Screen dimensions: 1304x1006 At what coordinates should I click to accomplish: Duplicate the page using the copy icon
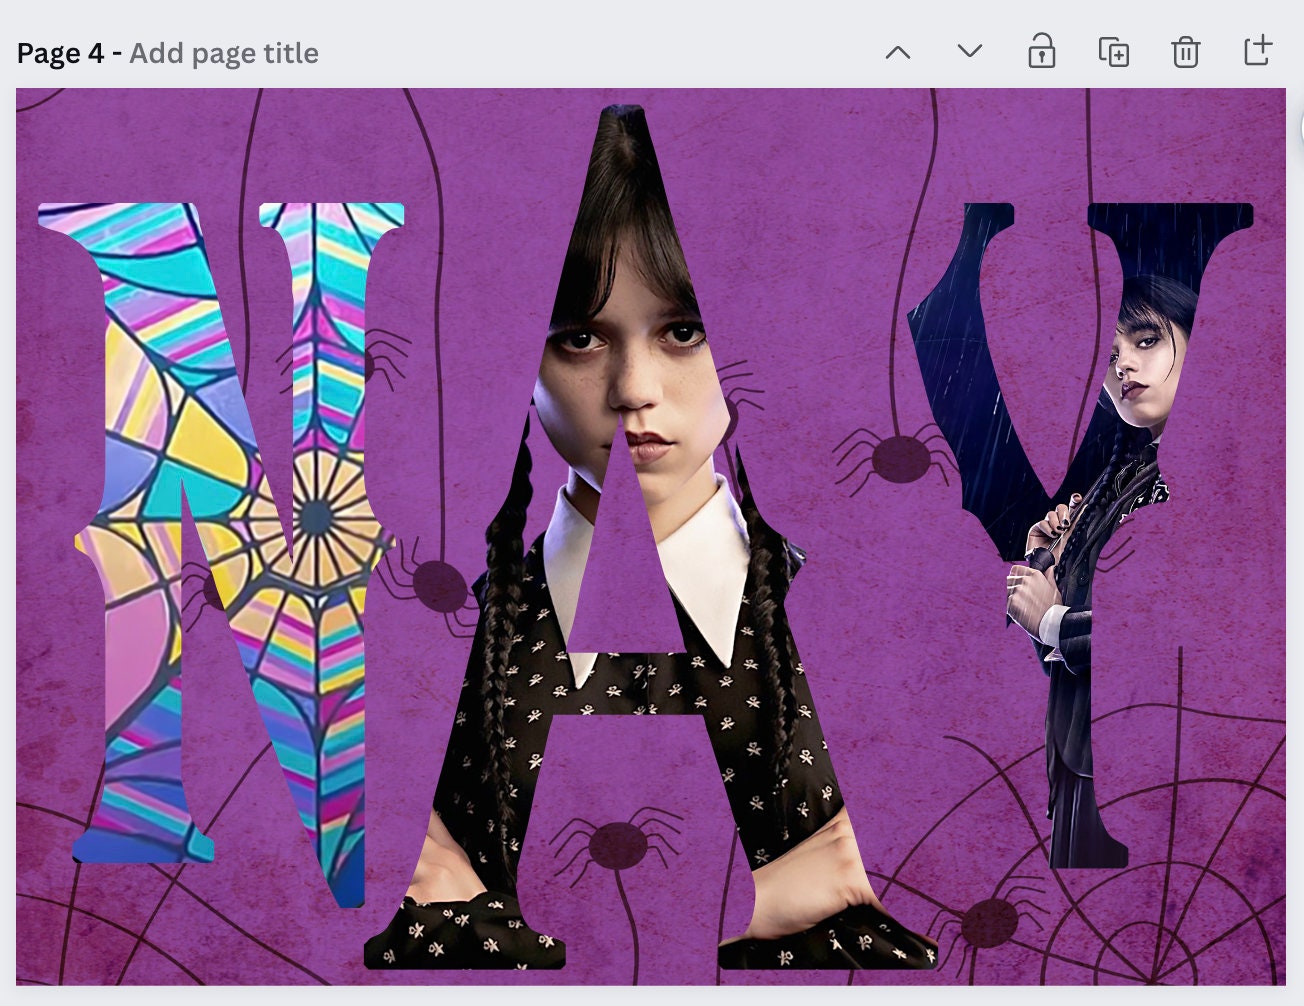(1113, 52)
